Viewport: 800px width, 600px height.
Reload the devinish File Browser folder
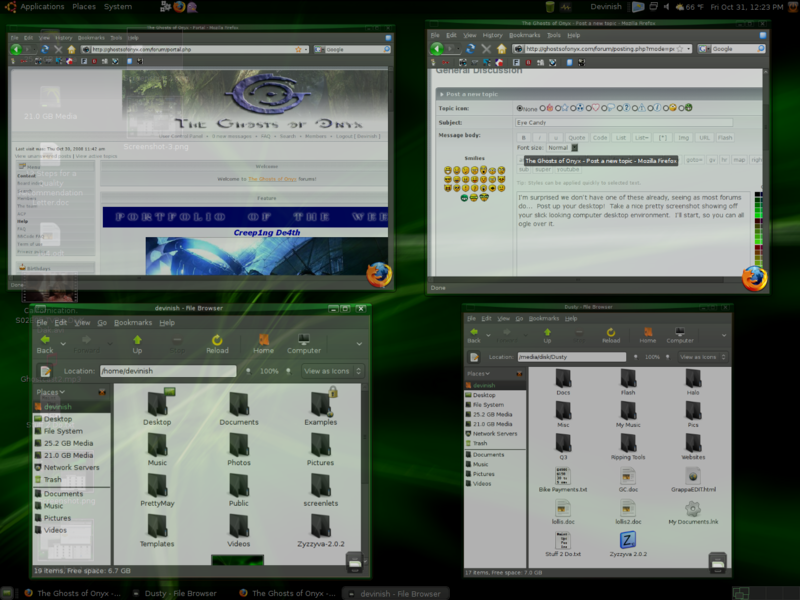point(217,344)
